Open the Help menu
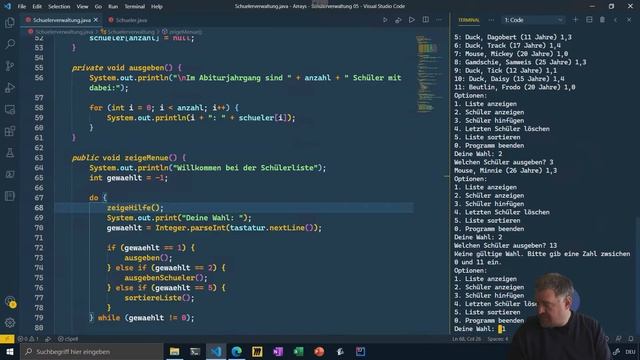This screenshot has width=640, height=360. point(157,7)
